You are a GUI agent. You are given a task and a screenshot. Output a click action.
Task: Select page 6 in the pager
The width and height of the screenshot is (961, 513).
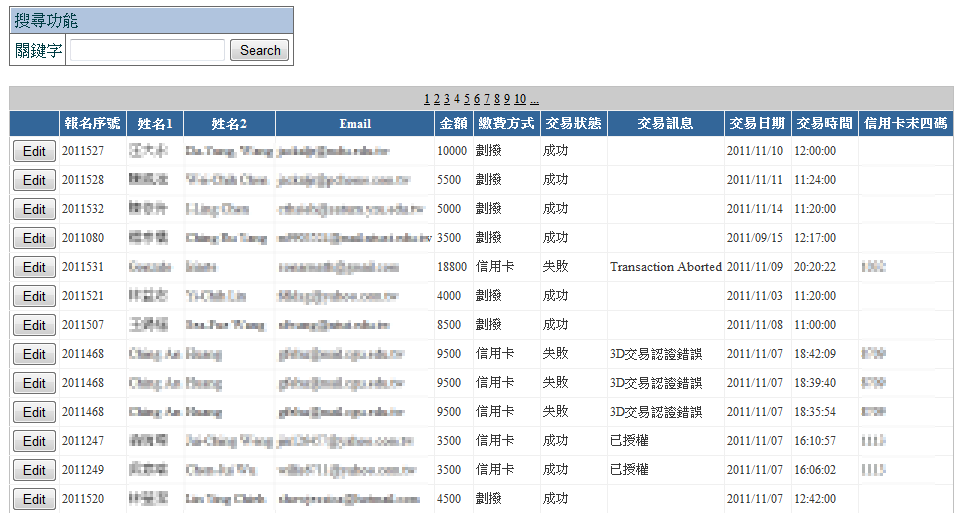coord(477,99)
